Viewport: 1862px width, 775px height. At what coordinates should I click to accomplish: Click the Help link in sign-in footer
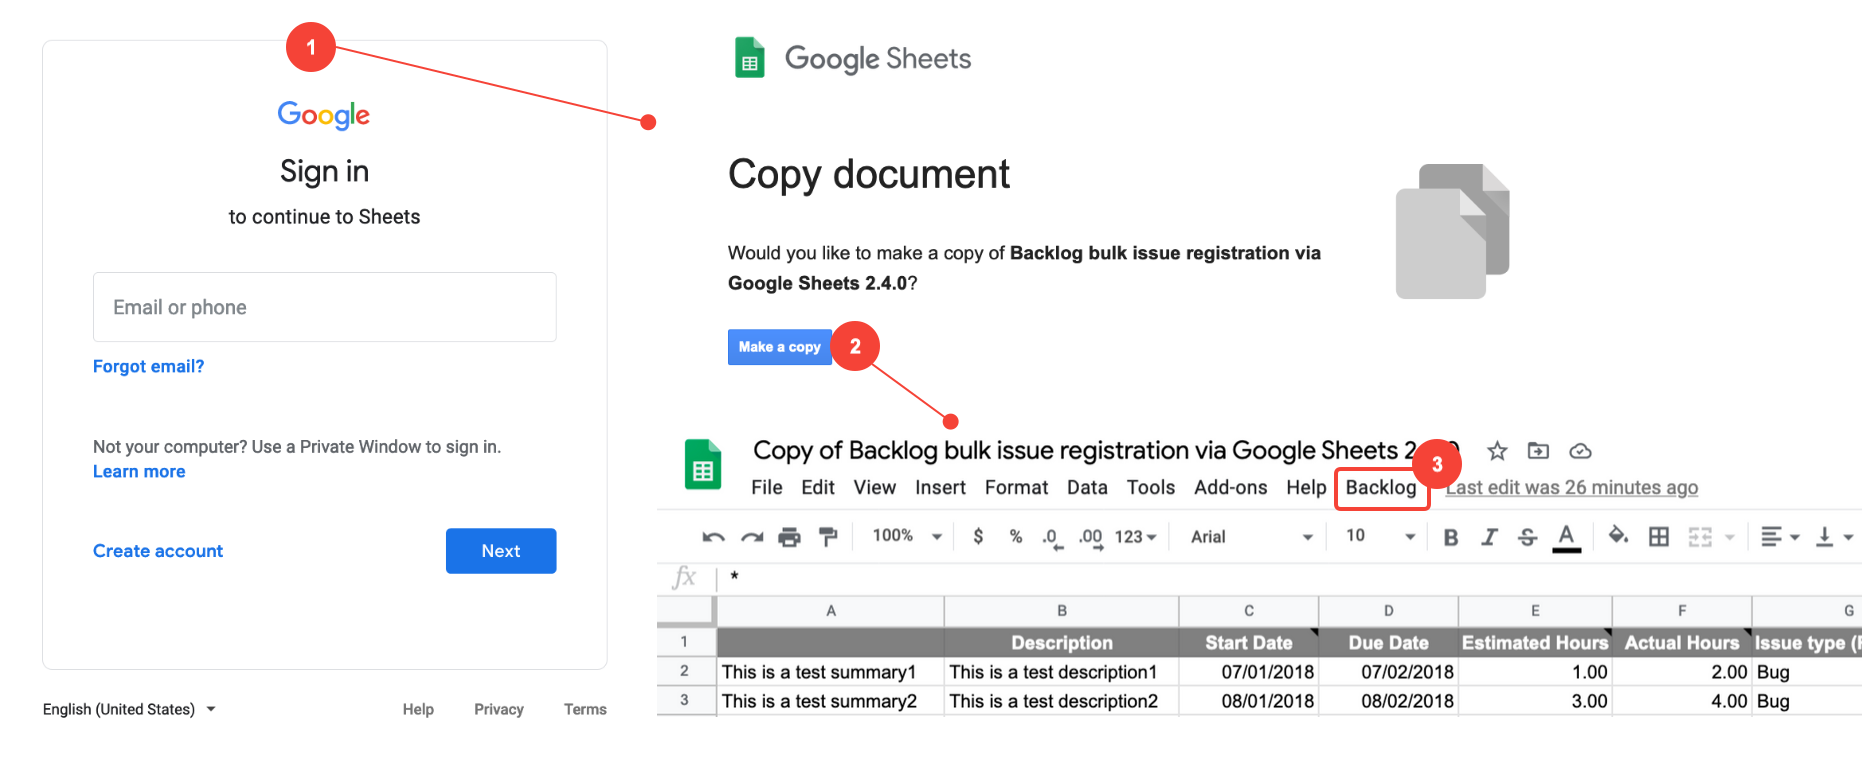point(418,709)
